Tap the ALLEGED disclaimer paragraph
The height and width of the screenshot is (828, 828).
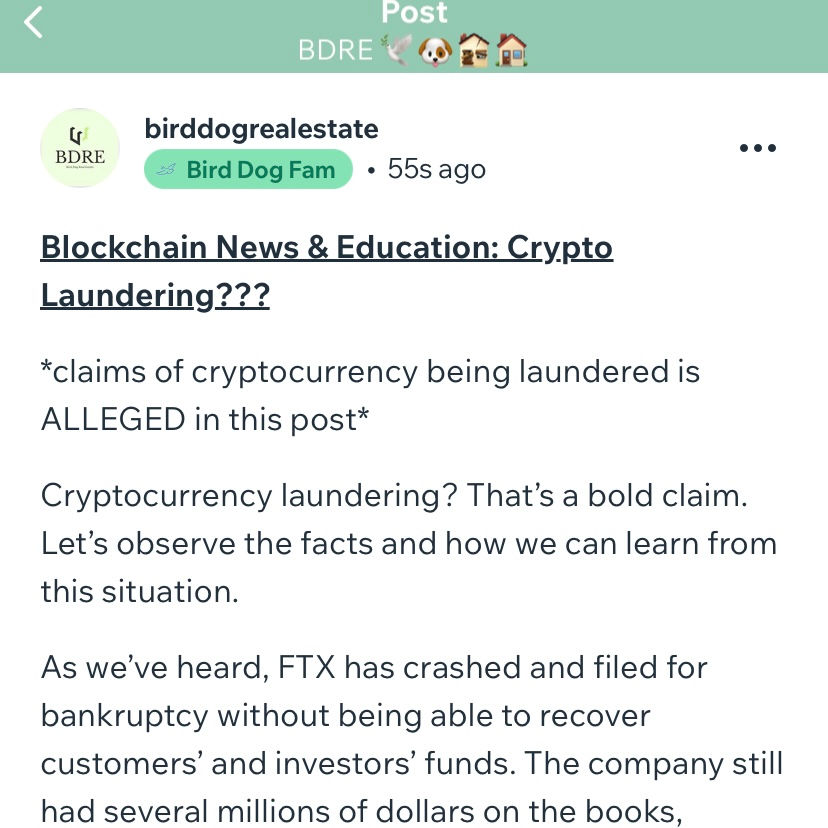coord(370,395)
